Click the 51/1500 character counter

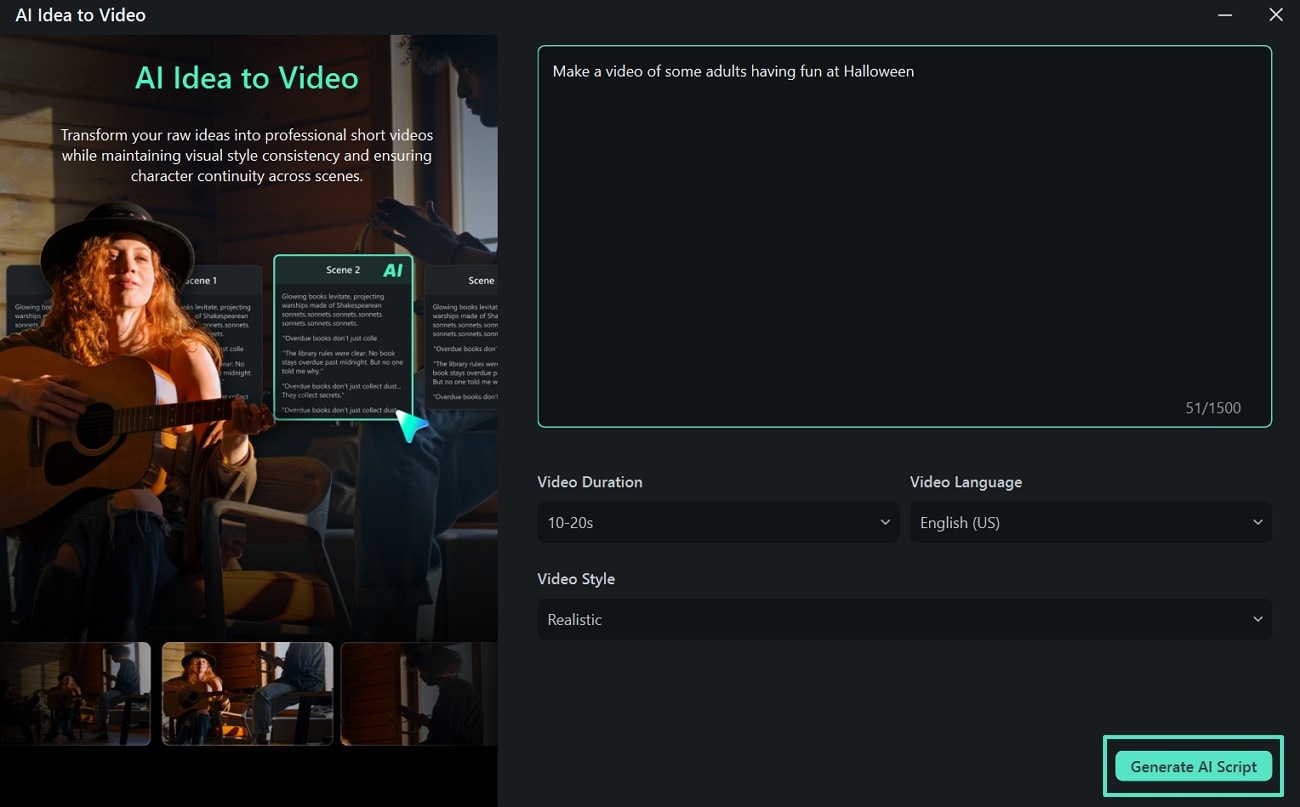point(1213,407)
